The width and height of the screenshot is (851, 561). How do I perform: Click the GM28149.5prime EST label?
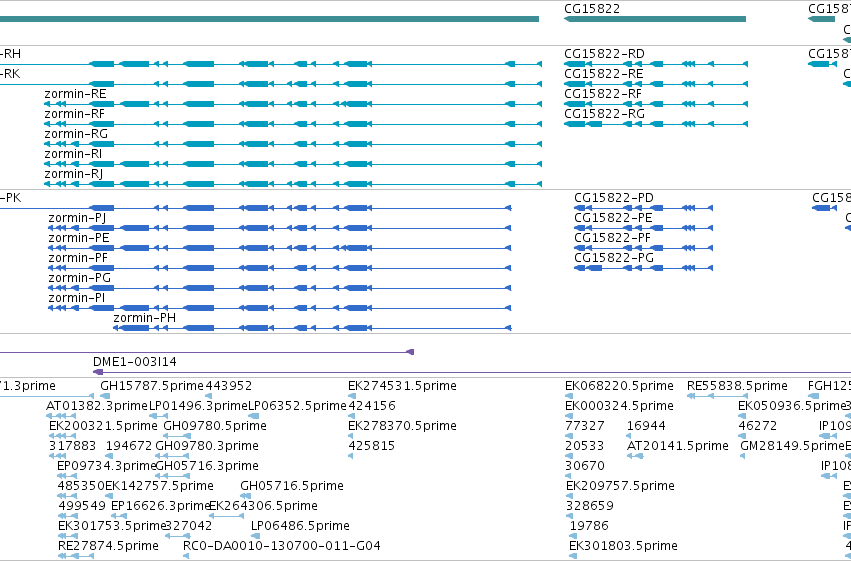793,447
